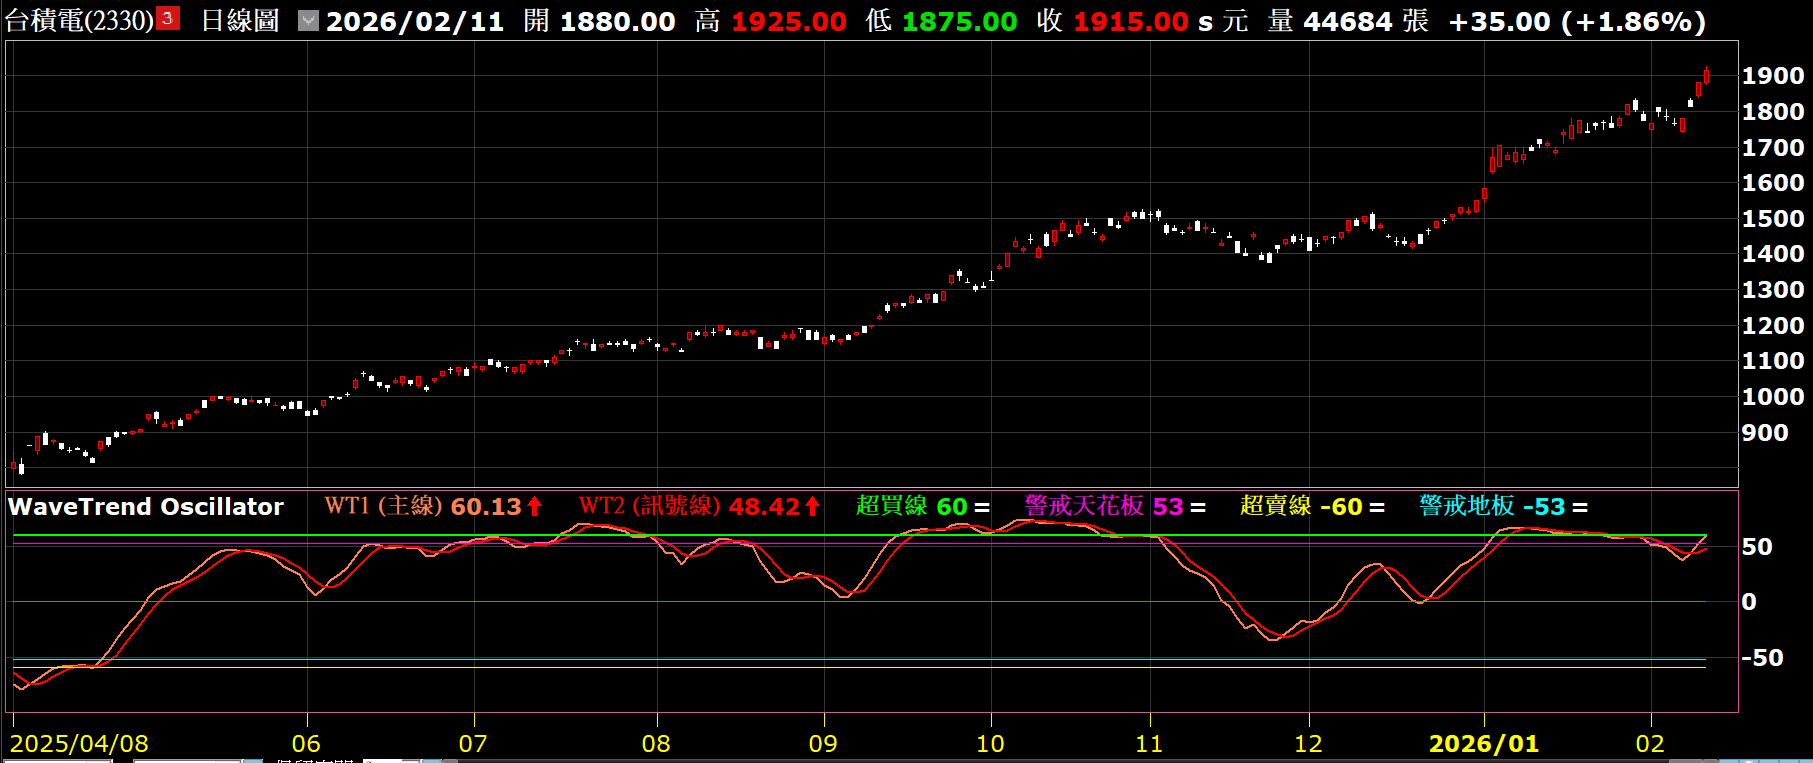
Task: Click the WT1 (主線) up arrow icon
Action: coord(535,507)
